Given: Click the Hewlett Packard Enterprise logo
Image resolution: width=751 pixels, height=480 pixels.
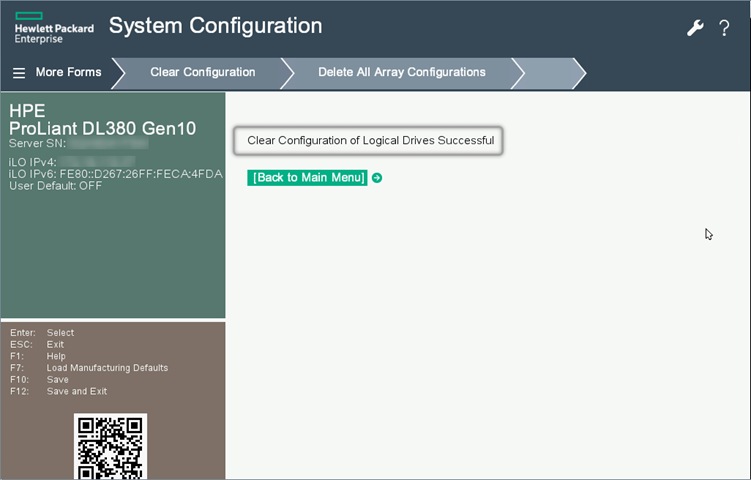Looking at the screenshot, I should 54,28.
